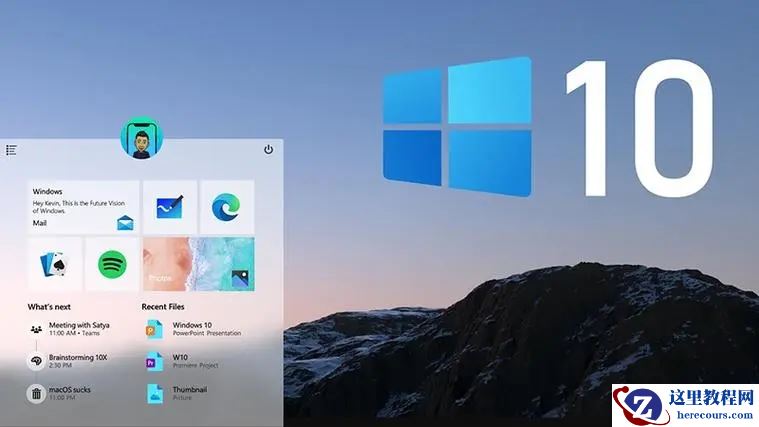Click the Thumbnail picture file icon
The image size is (759, 427).
pyautogui.click(x=155, y=394)
